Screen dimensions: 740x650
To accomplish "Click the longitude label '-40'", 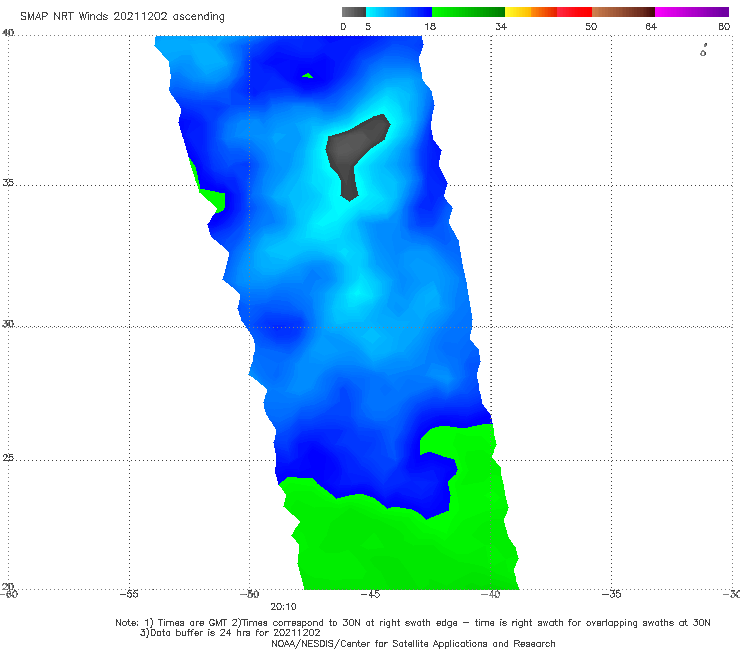I will tap(491, 594).
